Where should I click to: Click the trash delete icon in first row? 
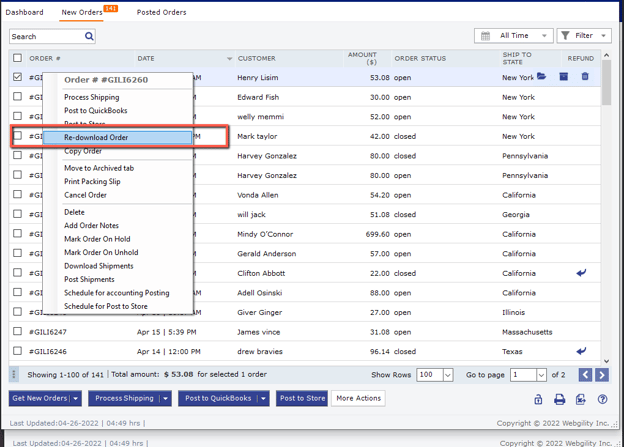pos(585,77)
